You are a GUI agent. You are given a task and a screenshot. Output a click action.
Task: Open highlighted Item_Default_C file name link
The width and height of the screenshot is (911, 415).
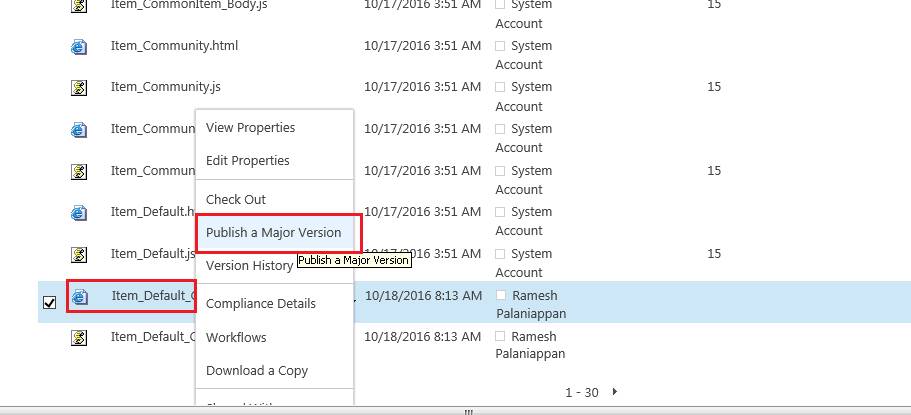click(153, 296)
